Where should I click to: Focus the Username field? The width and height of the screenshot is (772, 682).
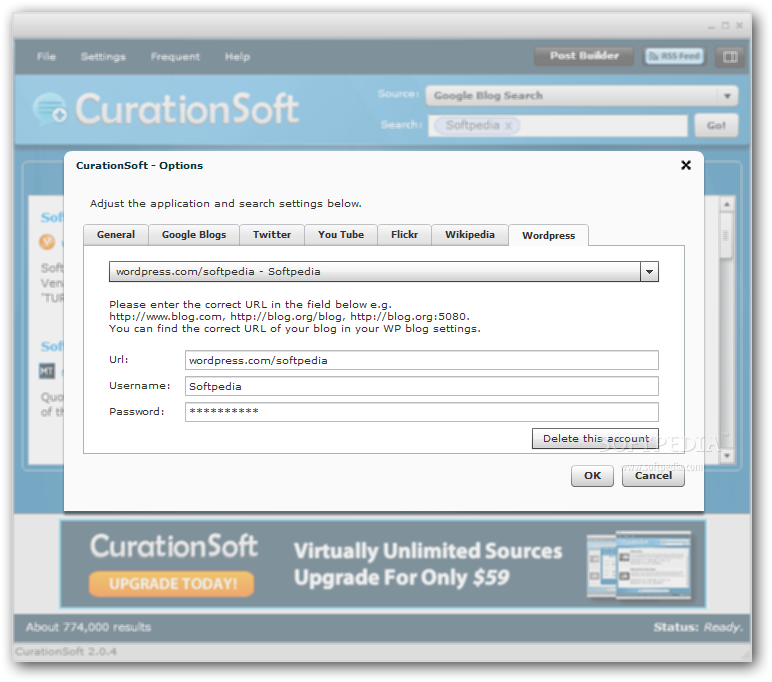[421, 386]
